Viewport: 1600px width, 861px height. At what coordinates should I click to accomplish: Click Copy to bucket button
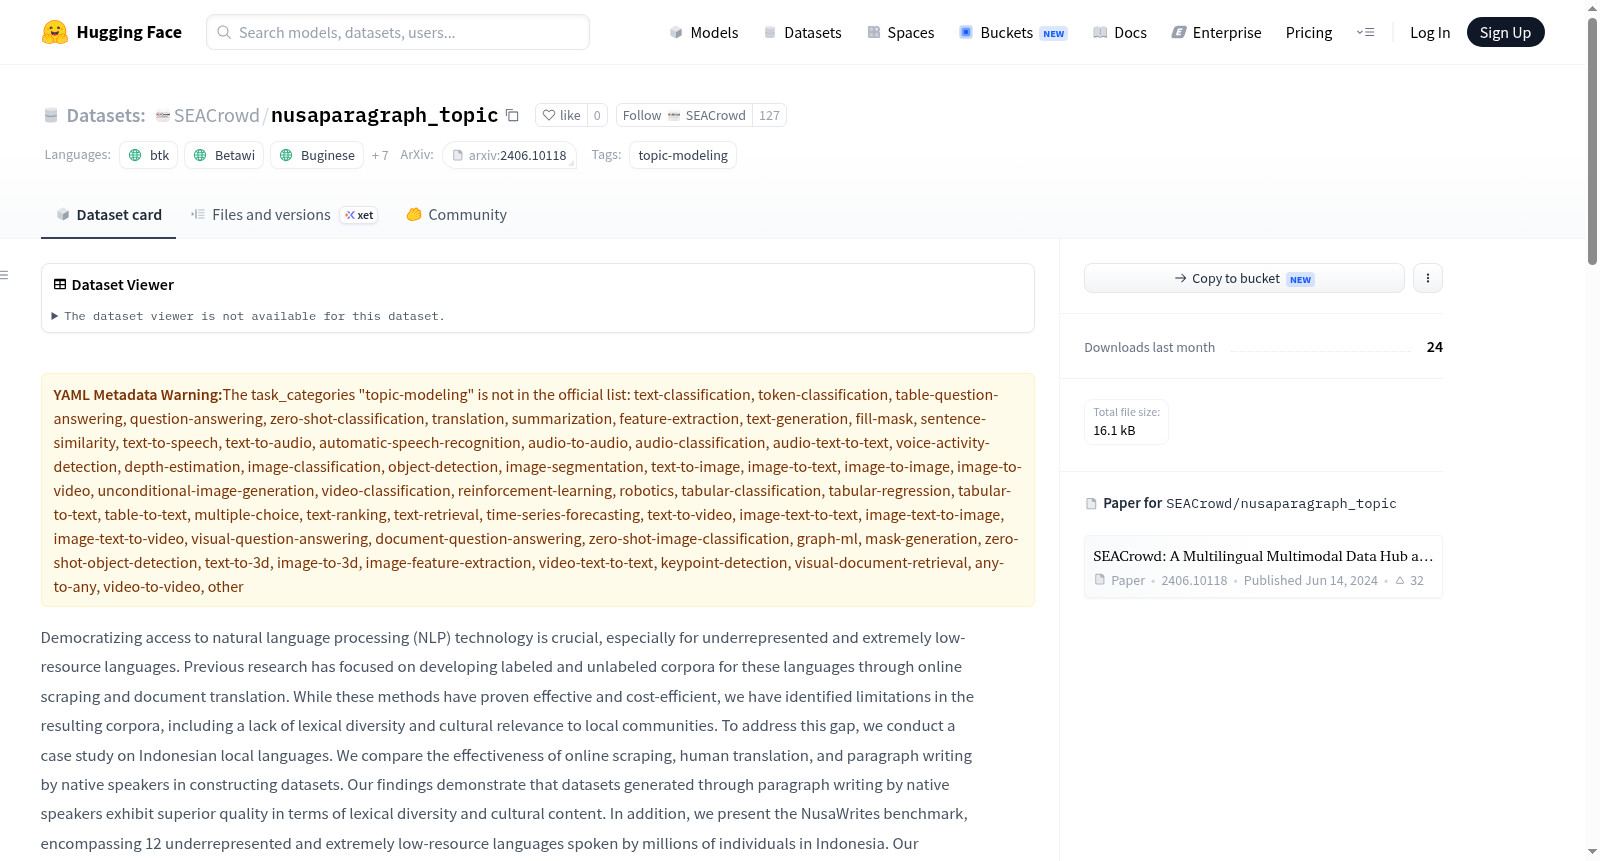pos(1244,278)
